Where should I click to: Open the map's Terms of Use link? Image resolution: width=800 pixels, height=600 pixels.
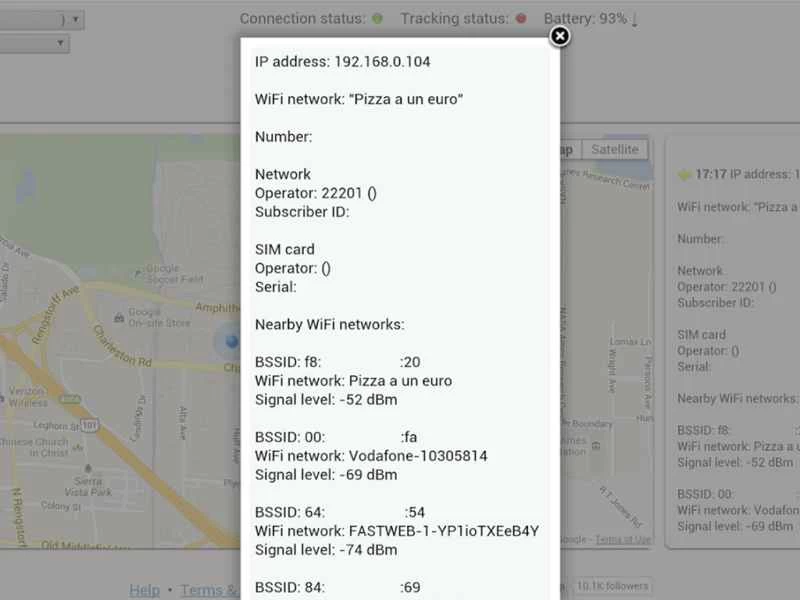[x=620, y=538]
